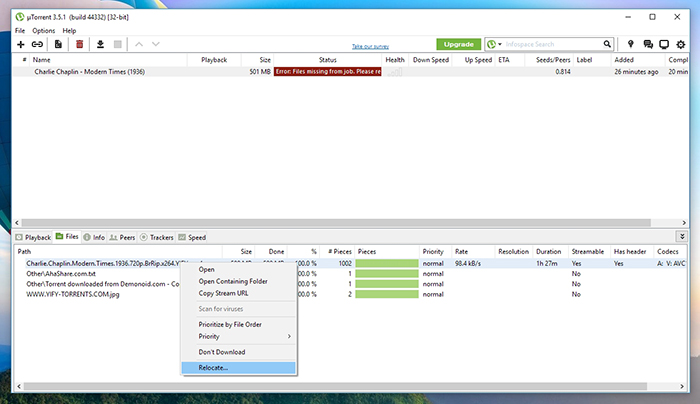Select the Charlie Chaplin - Modern Times torrent row
This screenshot has width=700, height=404.
pyautogui.click(x=350, y=71)
